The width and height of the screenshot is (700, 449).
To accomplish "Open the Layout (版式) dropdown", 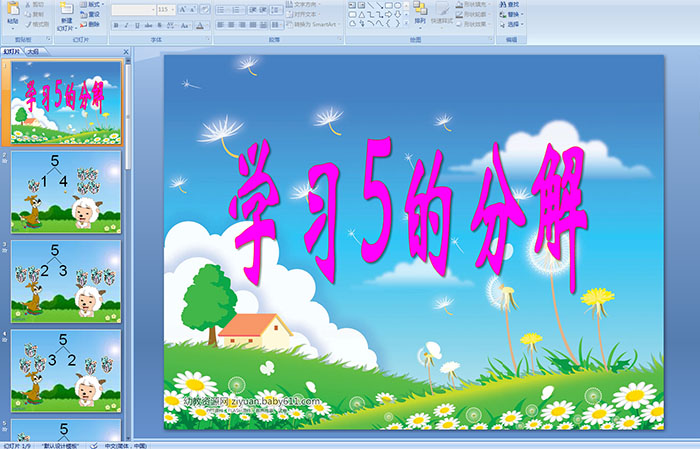I will click(92, 4).
